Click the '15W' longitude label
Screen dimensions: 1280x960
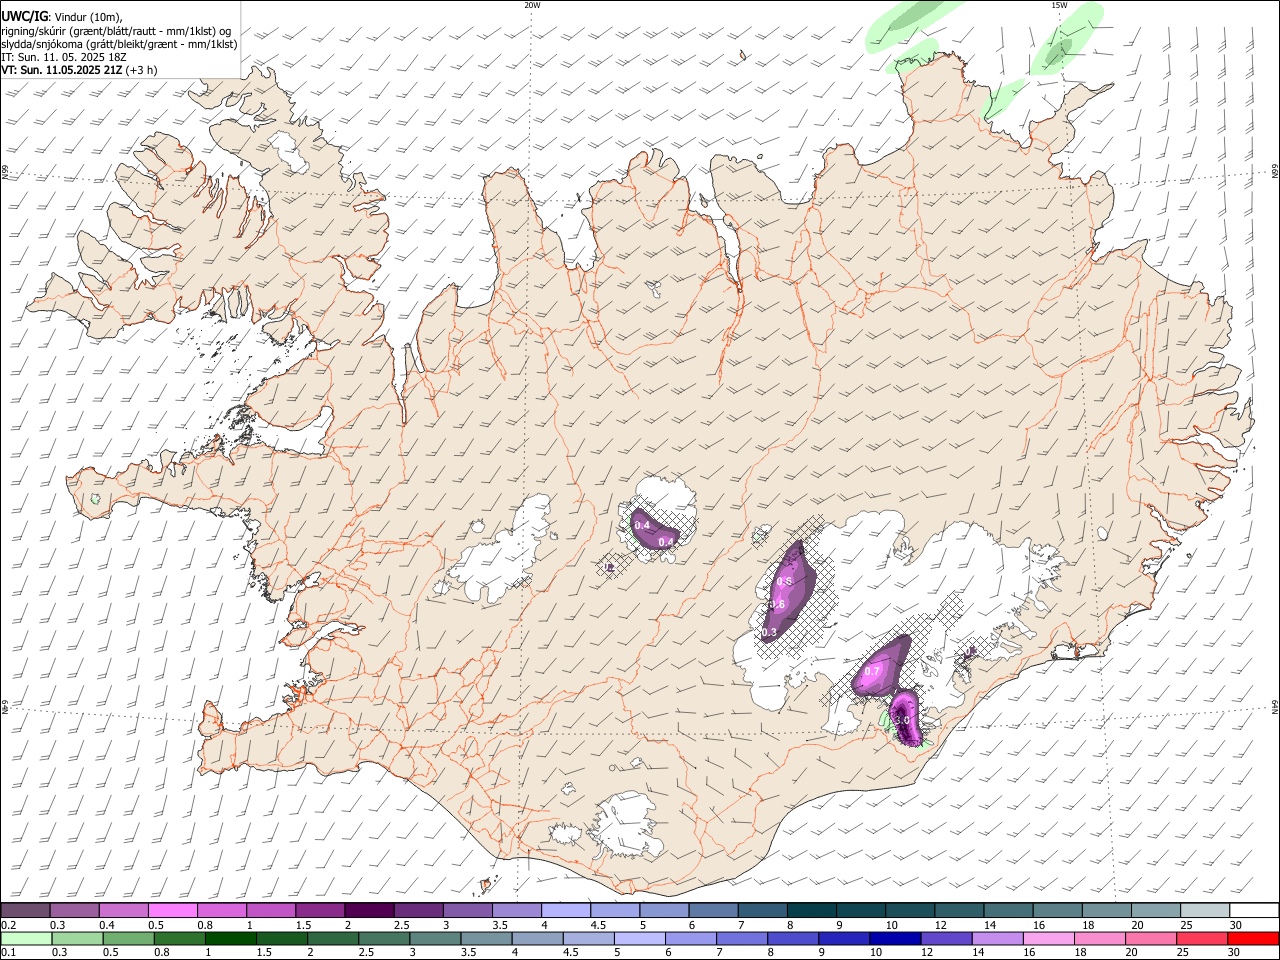pyautogui.click(x=1059, y=5)
